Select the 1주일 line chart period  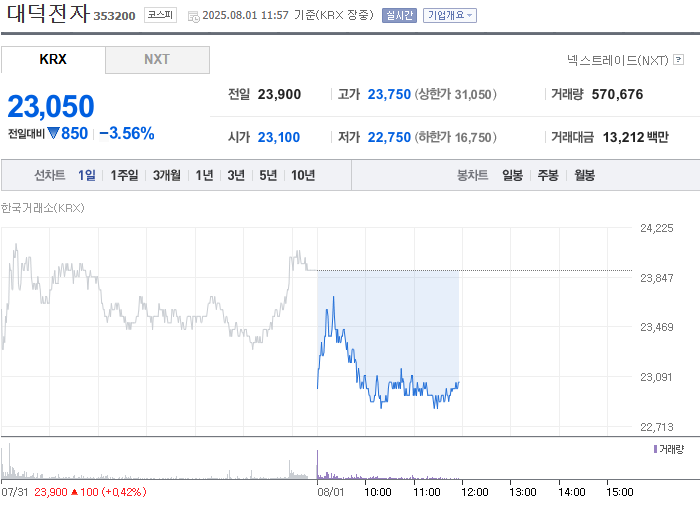tap(124, 175)
